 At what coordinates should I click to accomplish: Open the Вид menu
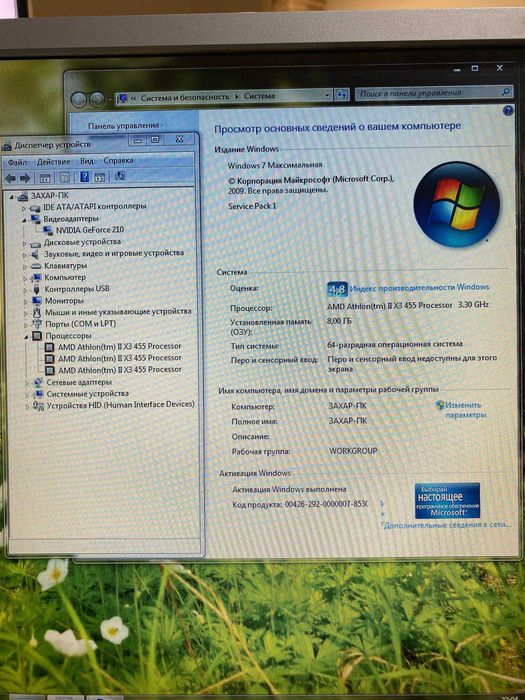[87, 161]
